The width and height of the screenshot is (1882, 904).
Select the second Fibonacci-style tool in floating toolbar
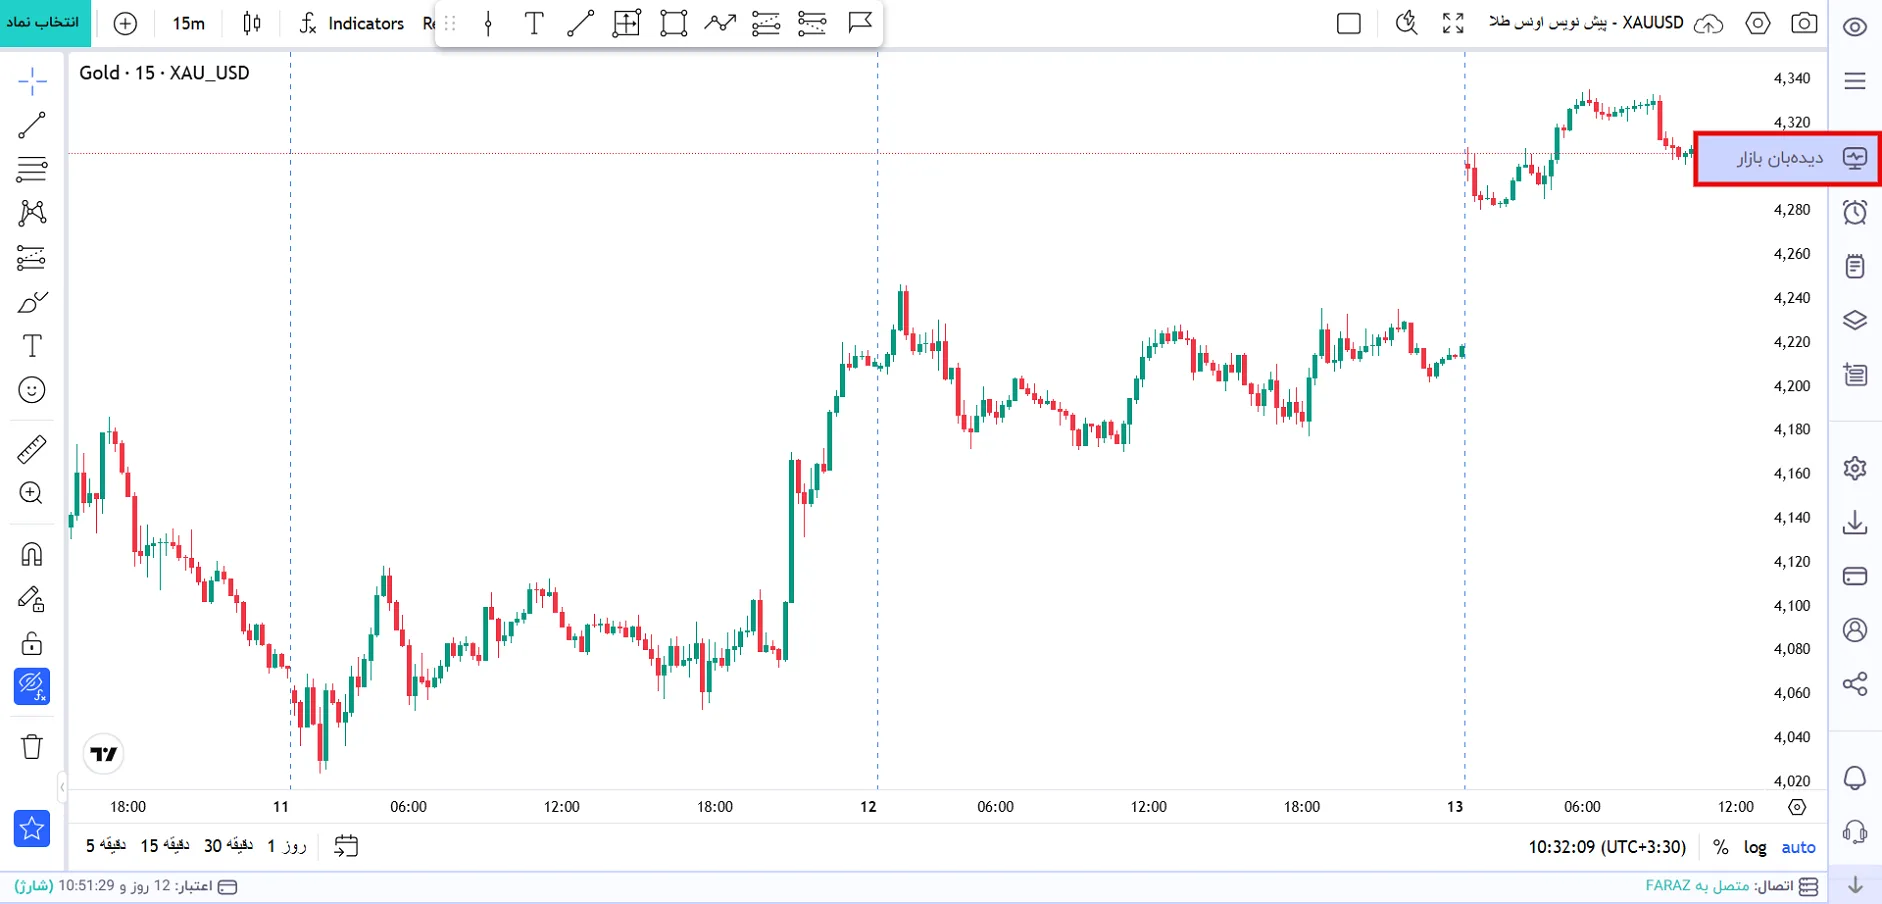point(812,23)
